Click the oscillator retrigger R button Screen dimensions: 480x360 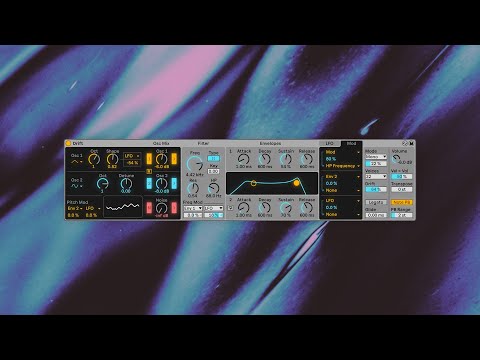pyautogui.click(x=149, y=171)
